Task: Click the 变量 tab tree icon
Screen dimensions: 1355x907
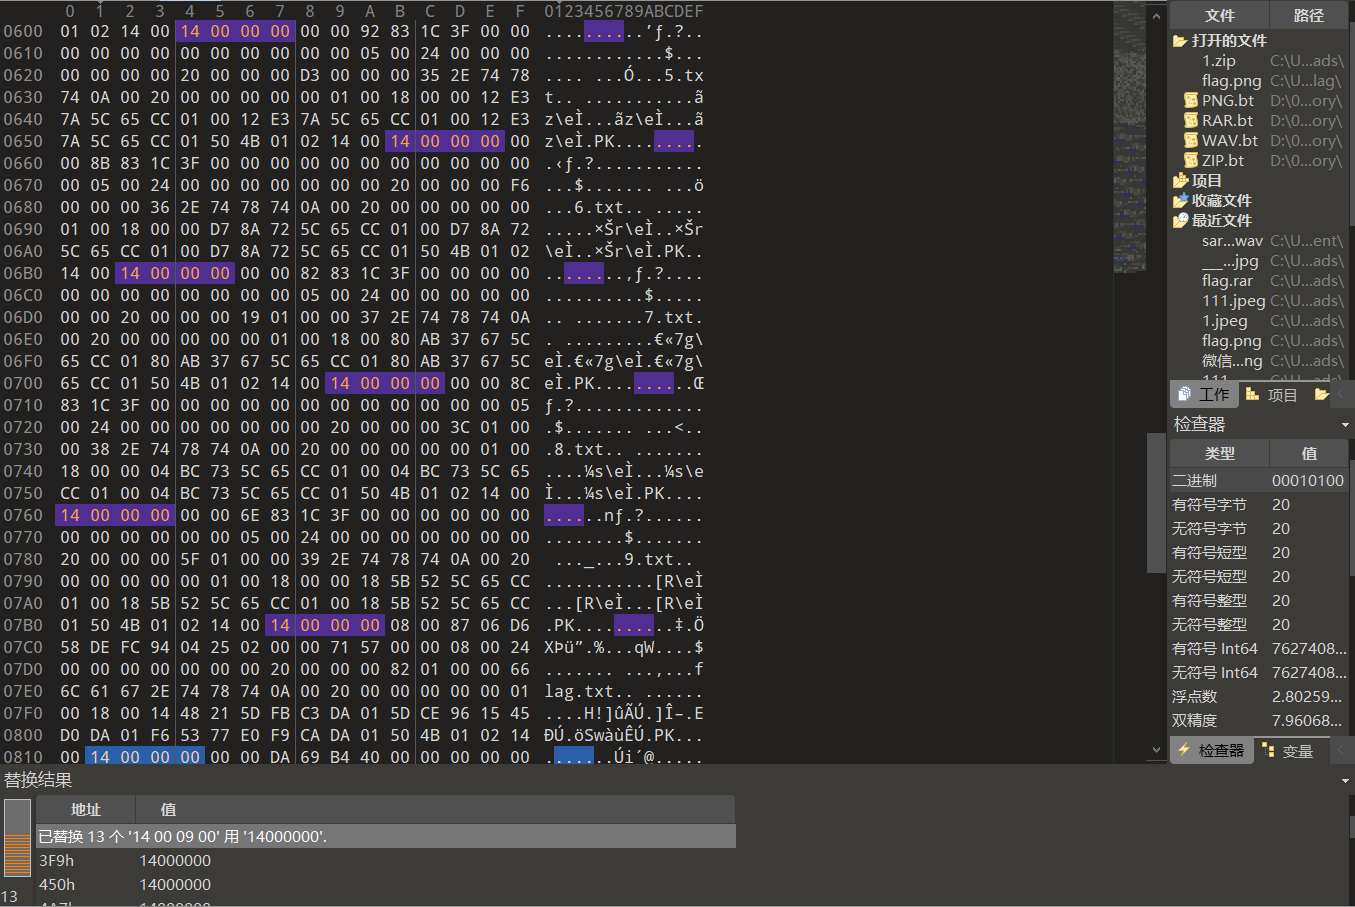Action: tap(1268, 750)
